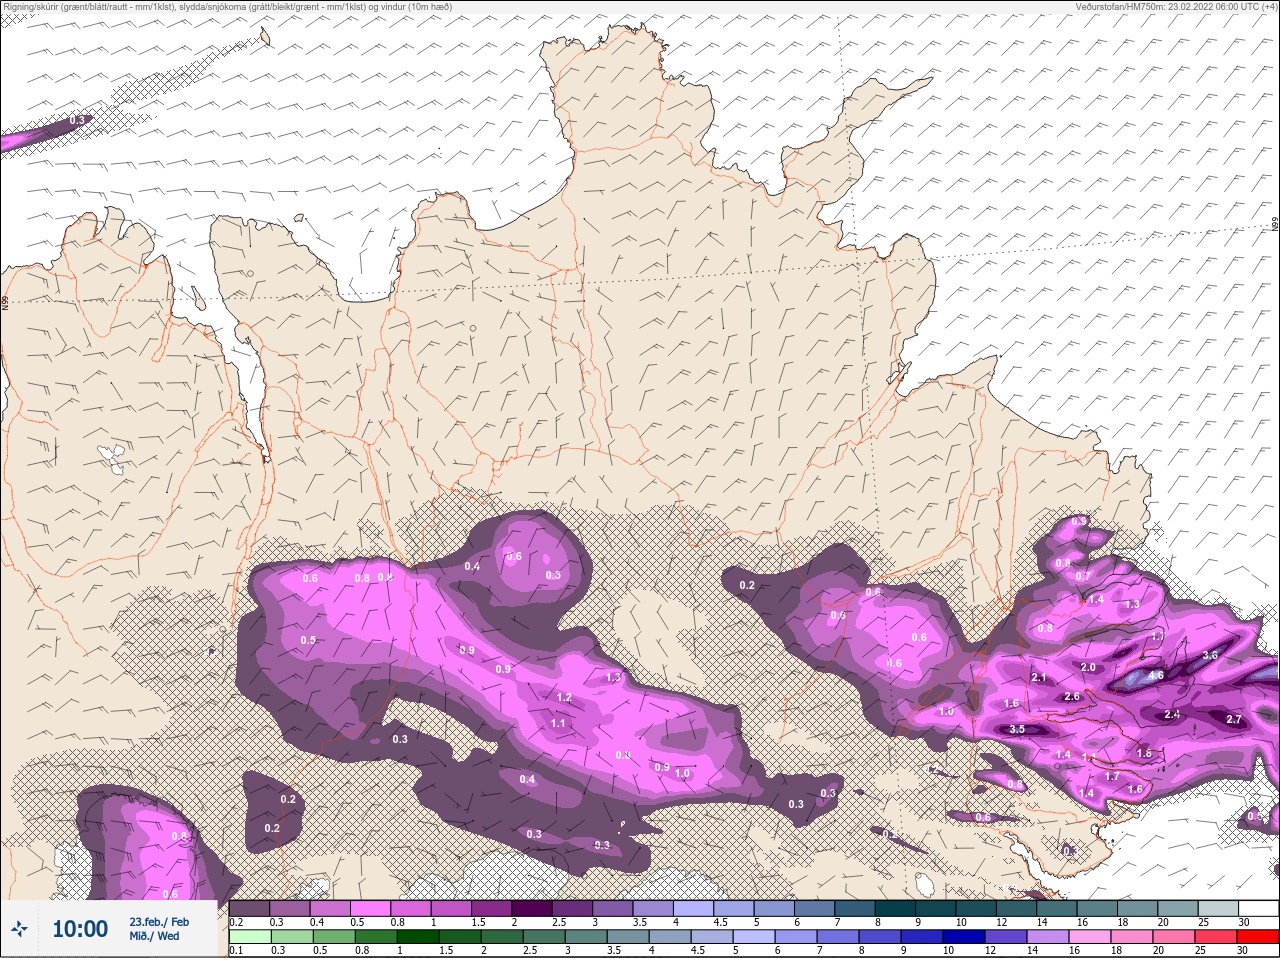This screenshot has width=1280, height=958.
Task: Click the 4.6 precipitation value on the map
Action: [1156, 676]
